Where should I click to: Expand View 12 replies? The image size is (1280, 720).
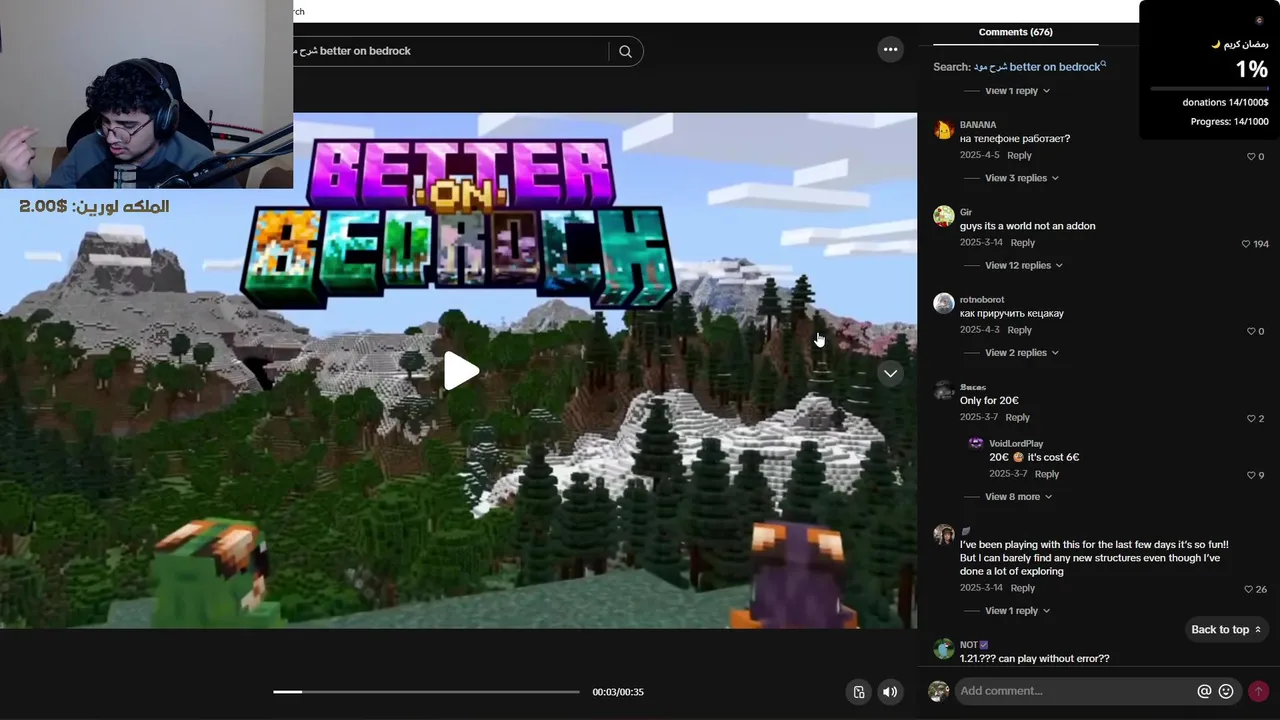point(1024,265)
